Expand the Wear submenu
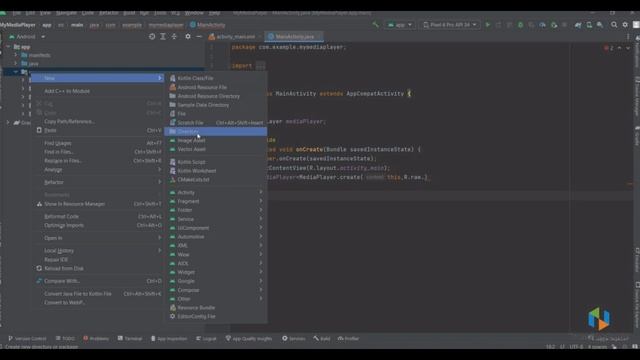 216,255
